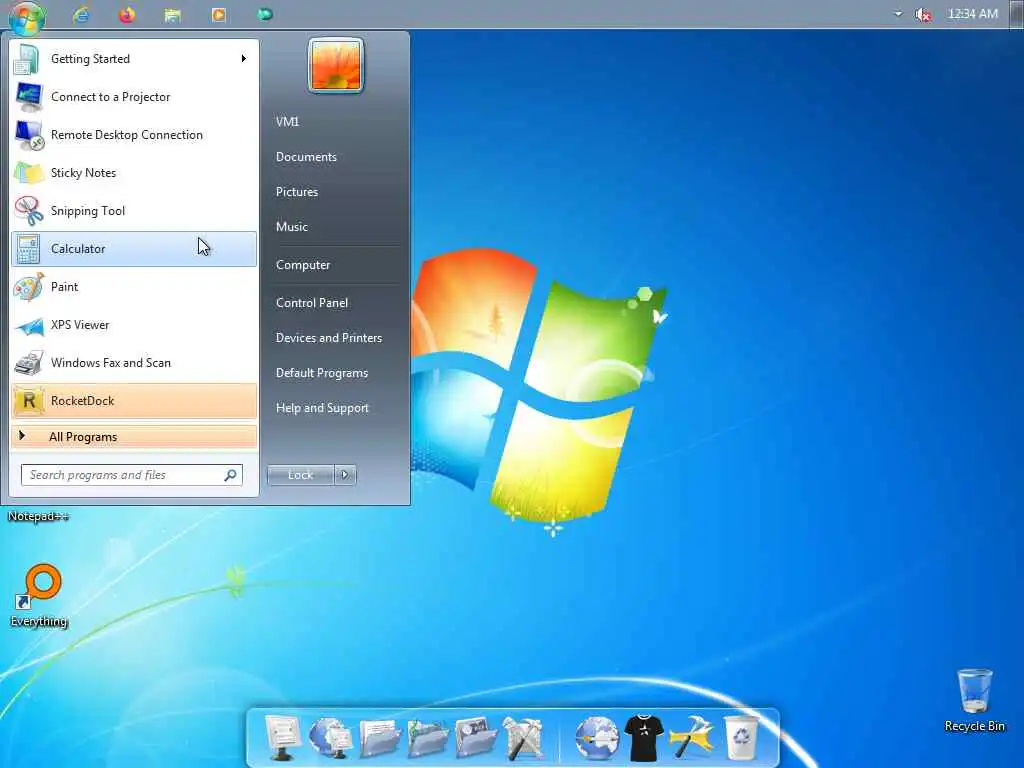Viewport: 1024px width, 768px height.
Task: Click the hammer on yellow dock icon
Action: pos(692,738)
